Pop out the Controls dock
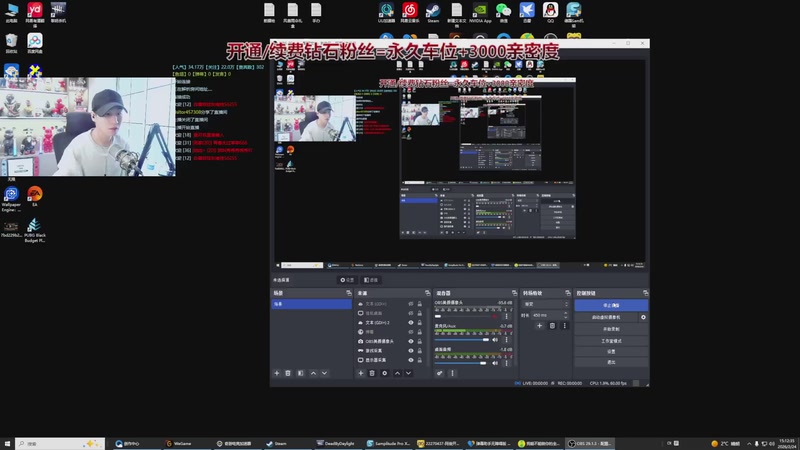 [645, 293]
